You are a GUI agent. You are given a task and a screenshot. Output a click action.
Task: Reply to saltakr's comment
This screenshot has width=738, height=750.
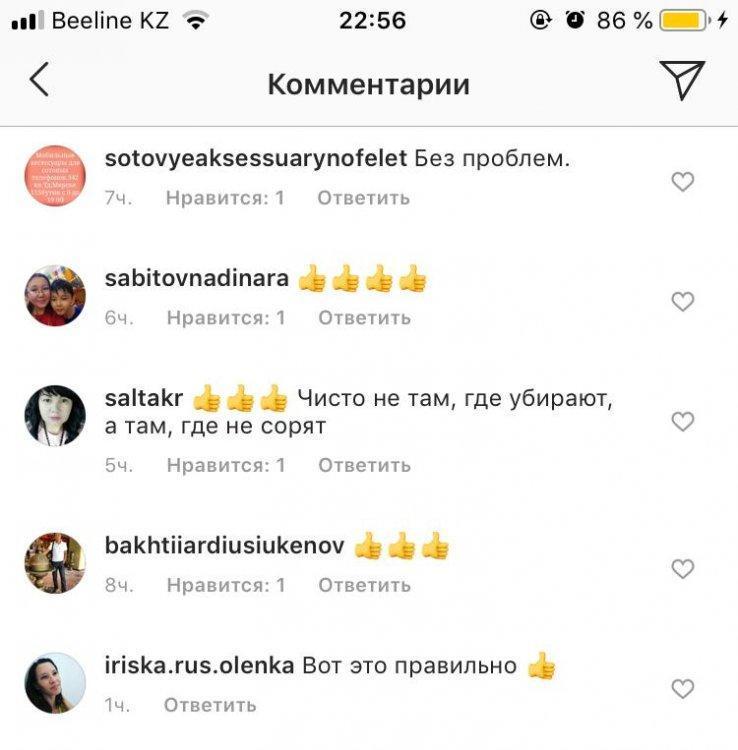coord(364,465)
